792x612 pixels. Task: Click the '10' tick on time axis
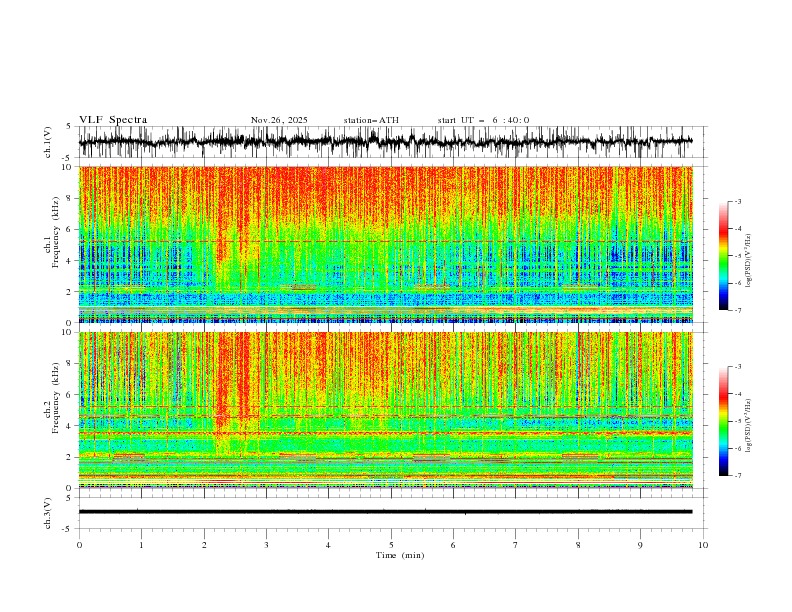[x=703, y=545]
